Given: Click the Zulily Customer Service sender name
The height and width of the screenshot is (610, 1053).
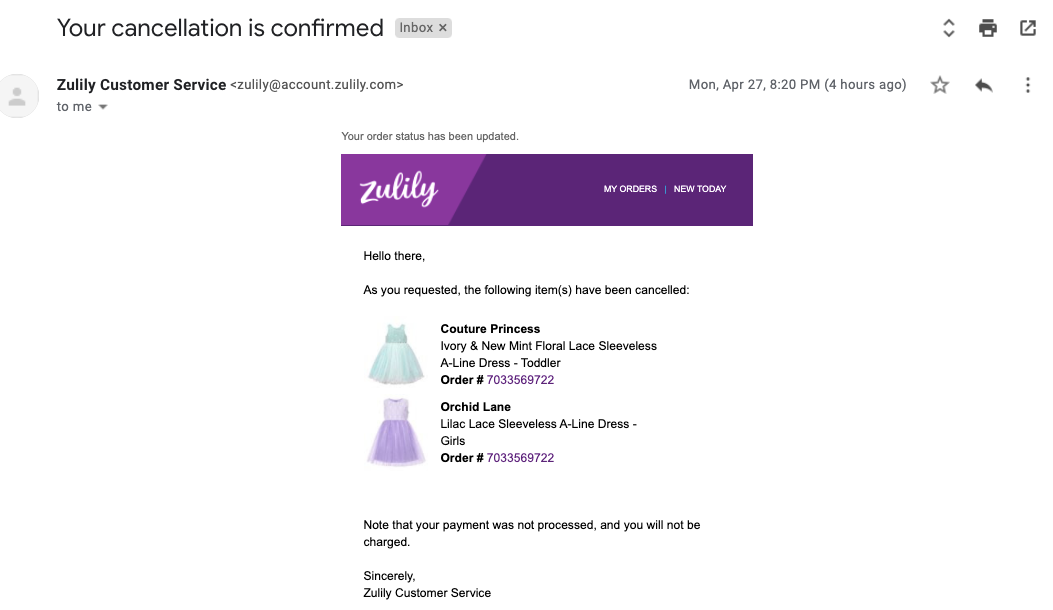Looking at the screenshot, I should (x=141, y=85).
